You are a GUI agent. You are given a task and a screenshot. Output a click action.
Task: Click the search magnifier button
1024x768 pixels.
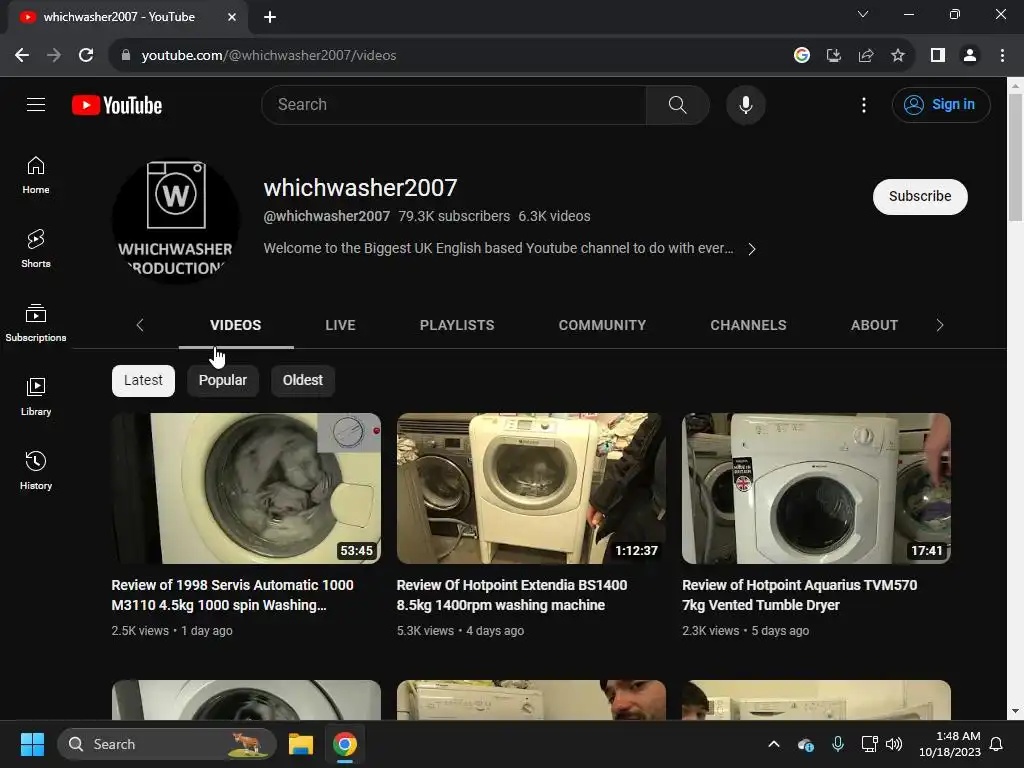(677, 104)
